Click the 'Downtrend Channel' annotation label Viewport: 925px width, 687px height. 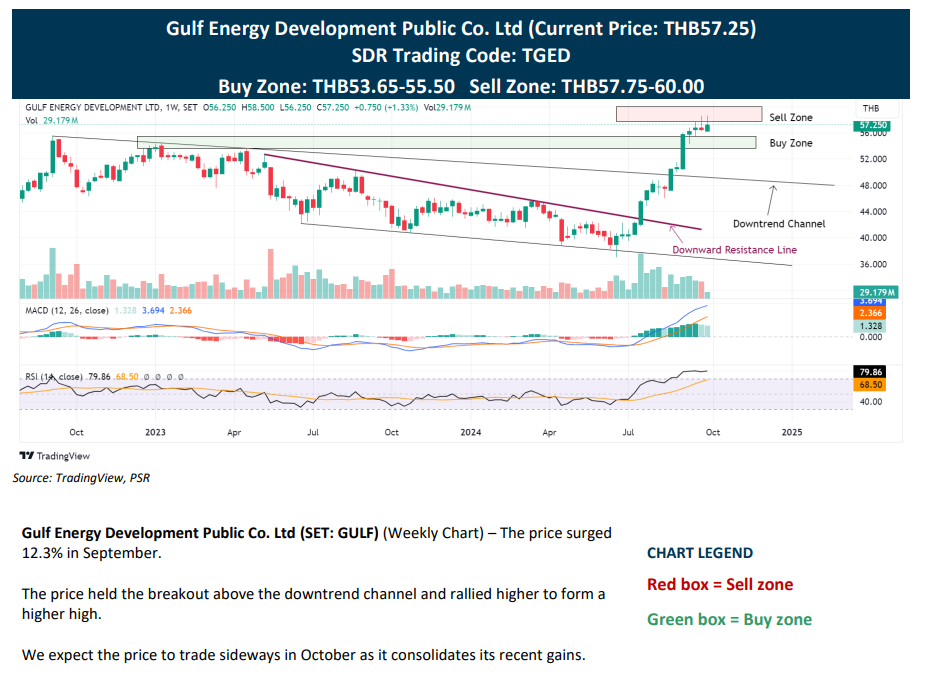(x=779, y=223)
